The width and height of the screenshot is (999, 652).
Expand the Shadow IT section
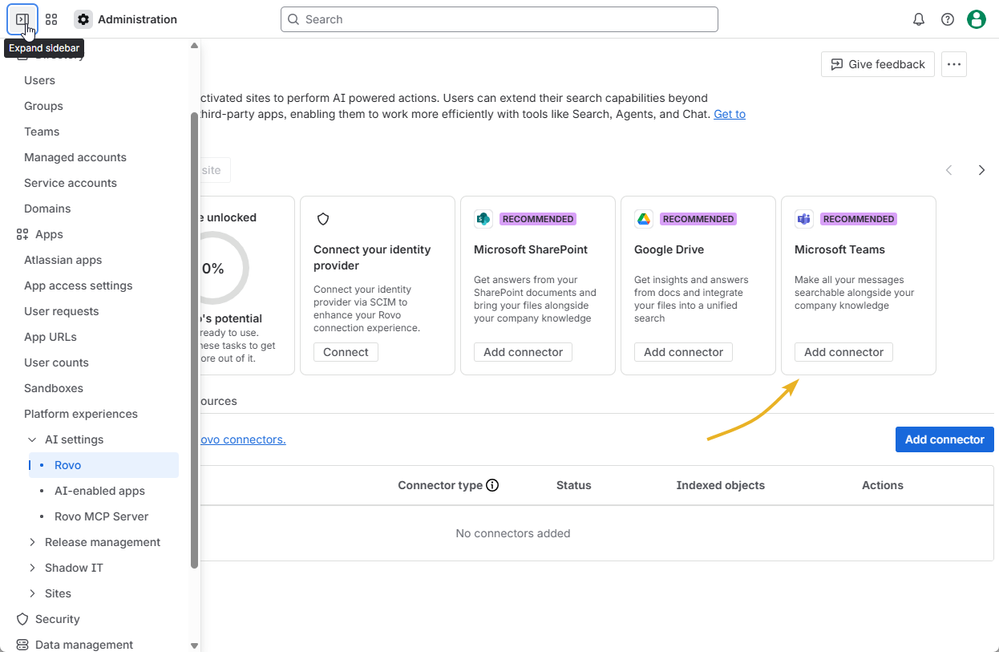[x=32, y=568]
